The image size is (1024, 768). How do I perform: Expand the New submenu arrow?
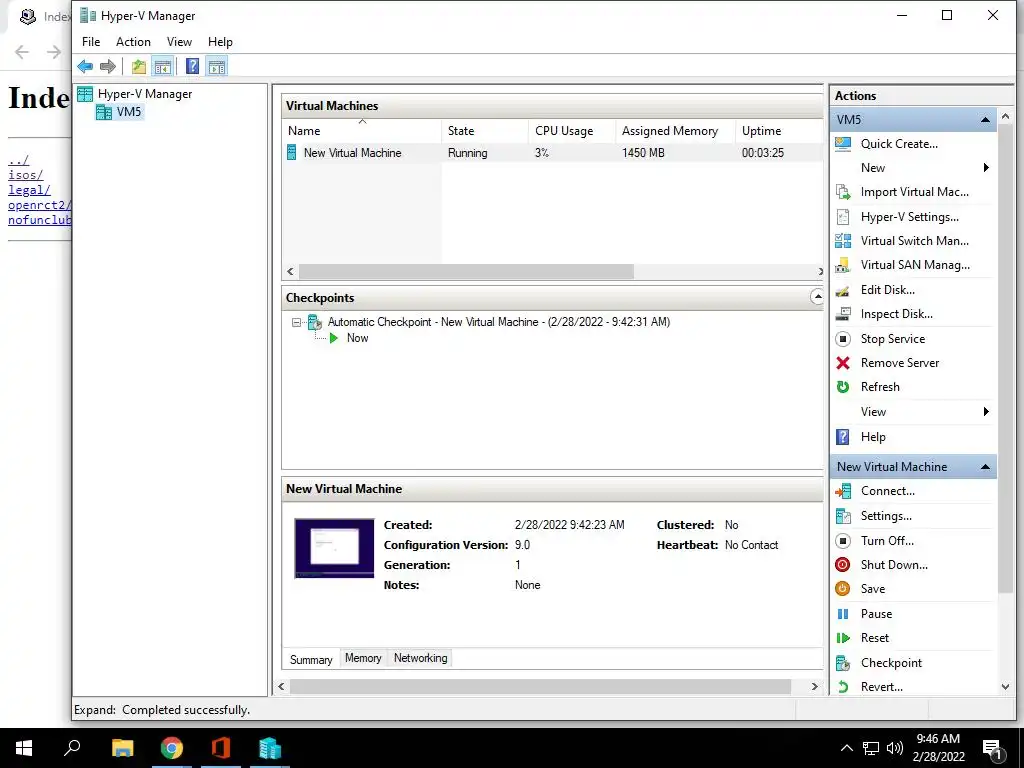[985, 168]
